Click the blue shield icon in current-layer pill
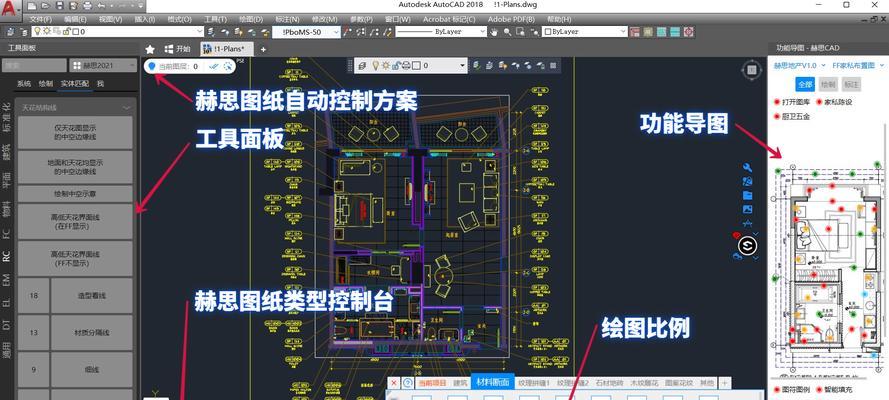 coord(151,66)
